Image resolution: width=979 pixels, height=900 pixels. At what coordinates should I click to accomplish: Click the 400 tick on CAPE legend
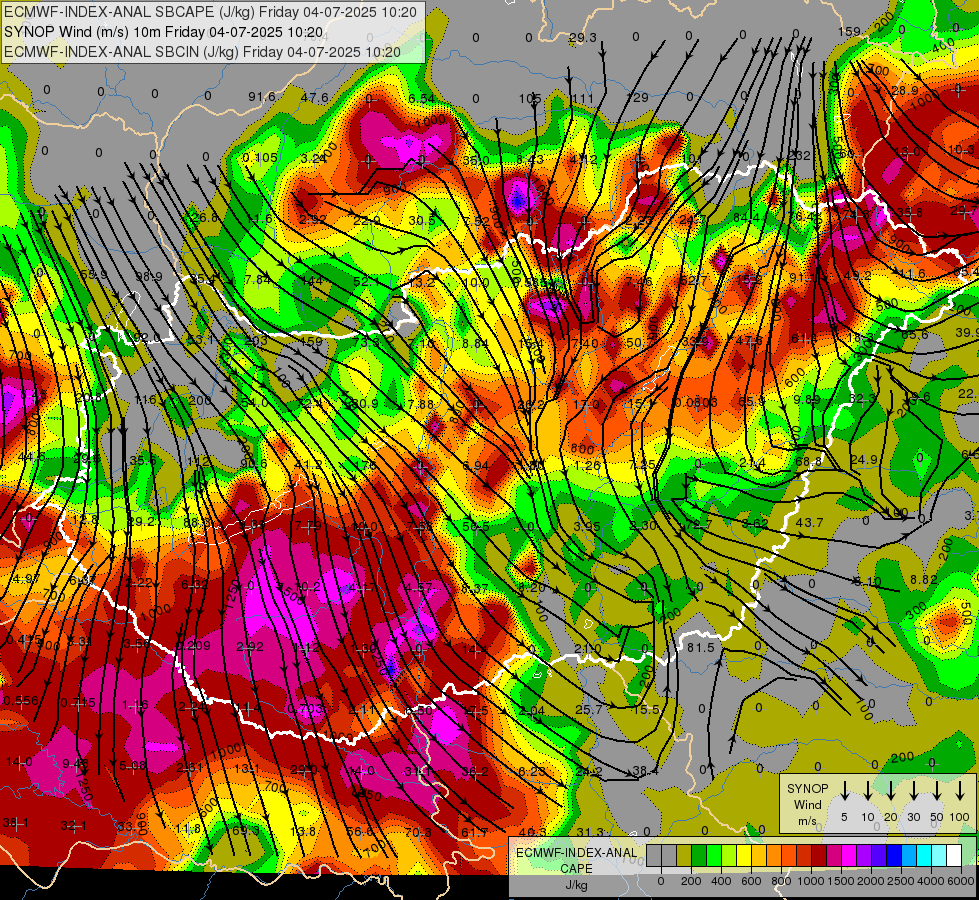pyautogui.click(x=721, y=881)
